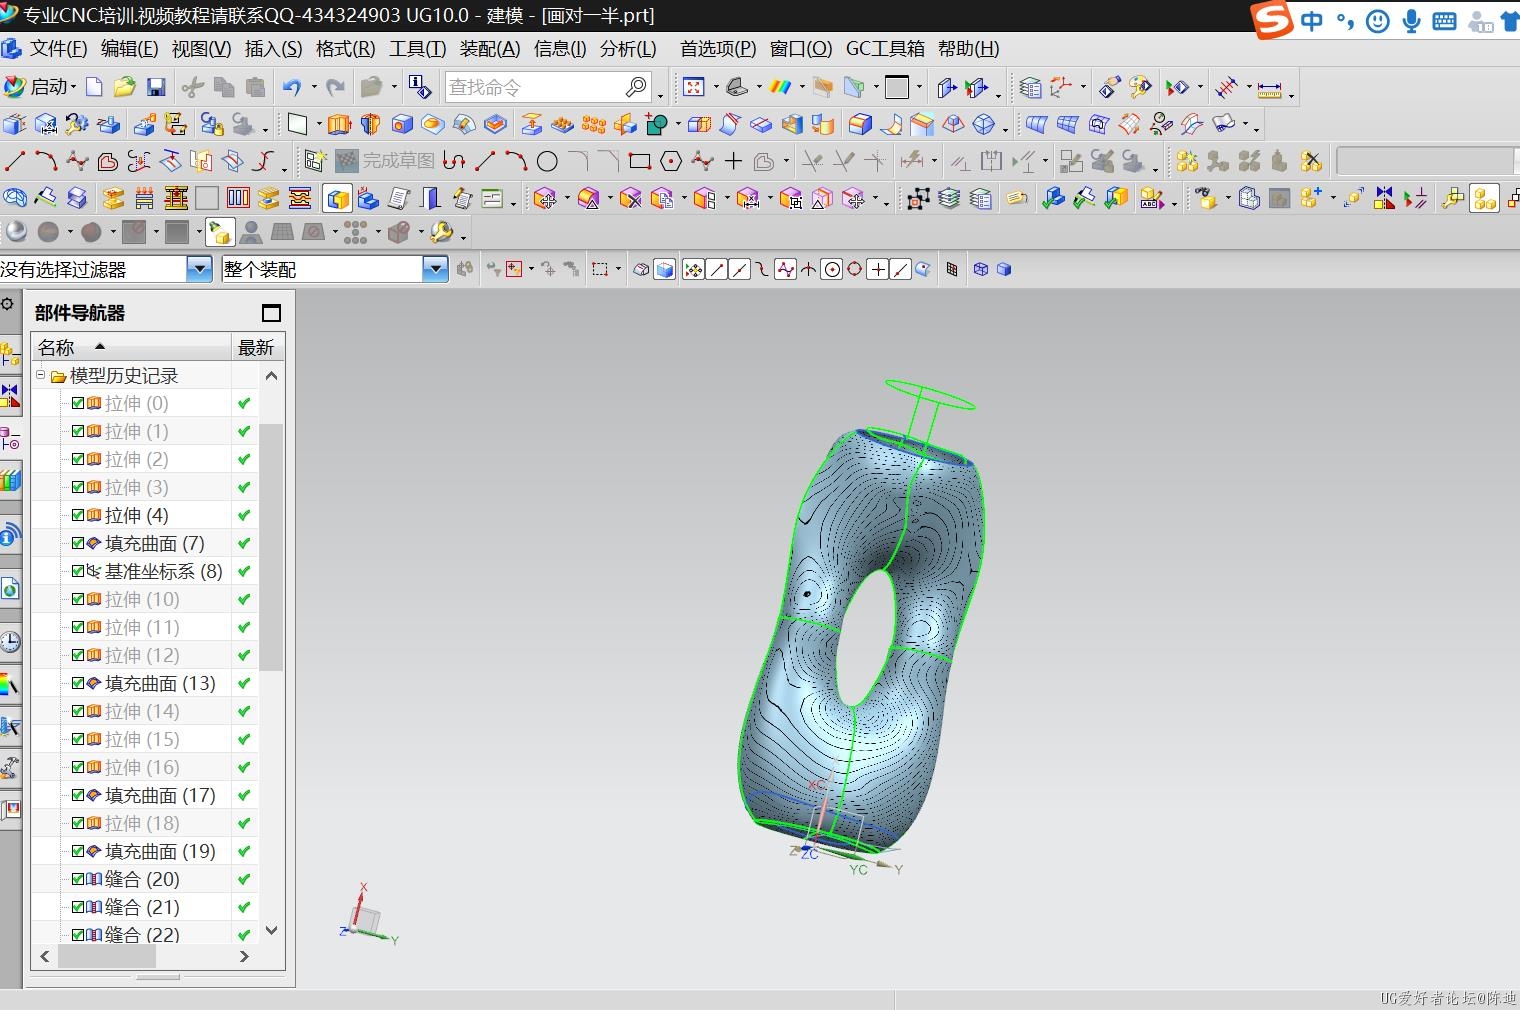Click the Open file folder icon
This screenshot has width=1520, height=1010.
coord(124,87)
